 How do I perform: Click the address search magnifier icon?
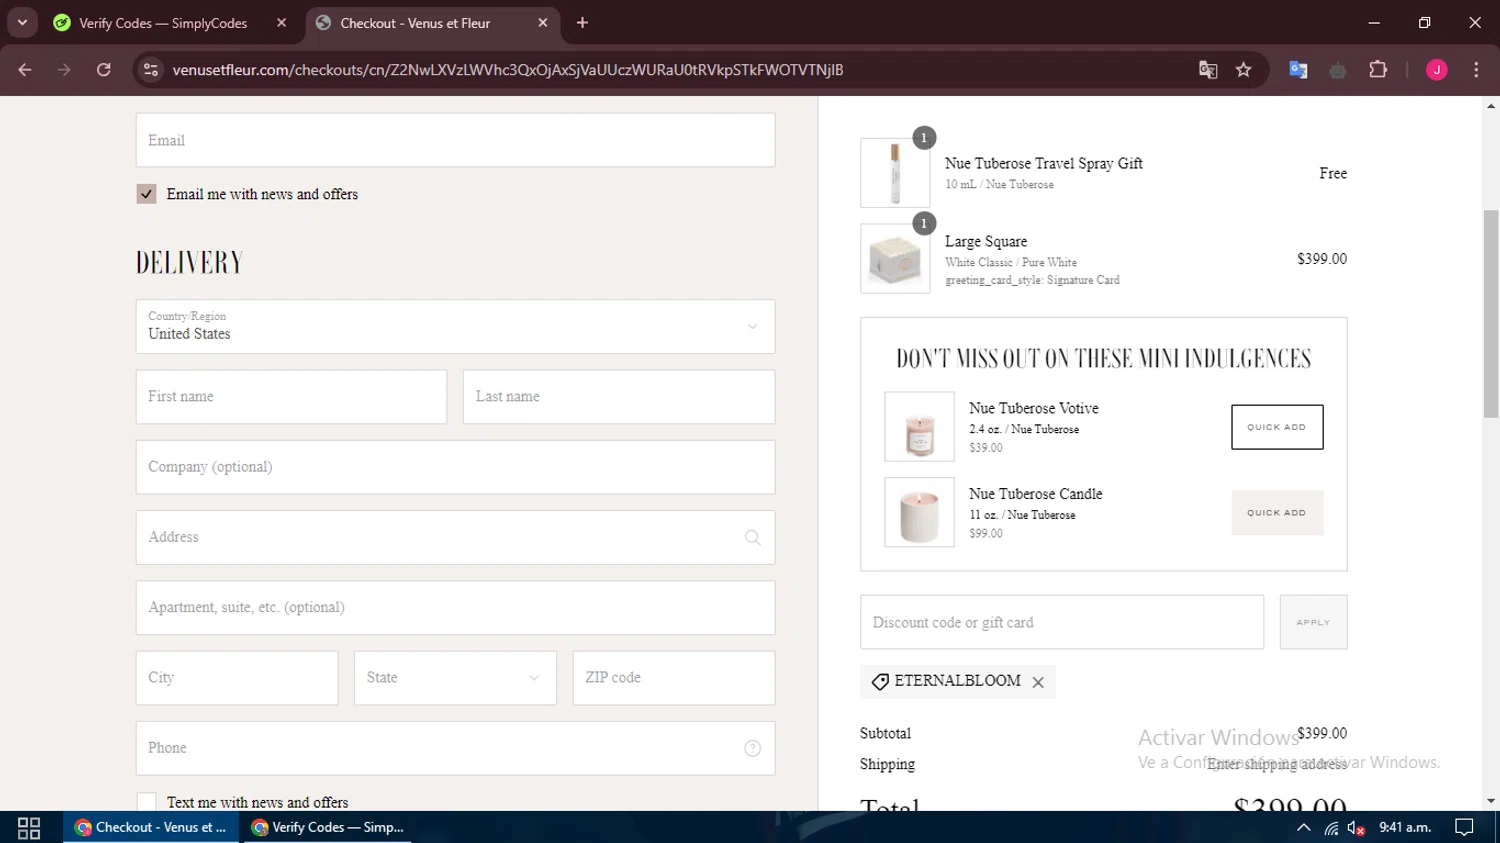[753, 538]
